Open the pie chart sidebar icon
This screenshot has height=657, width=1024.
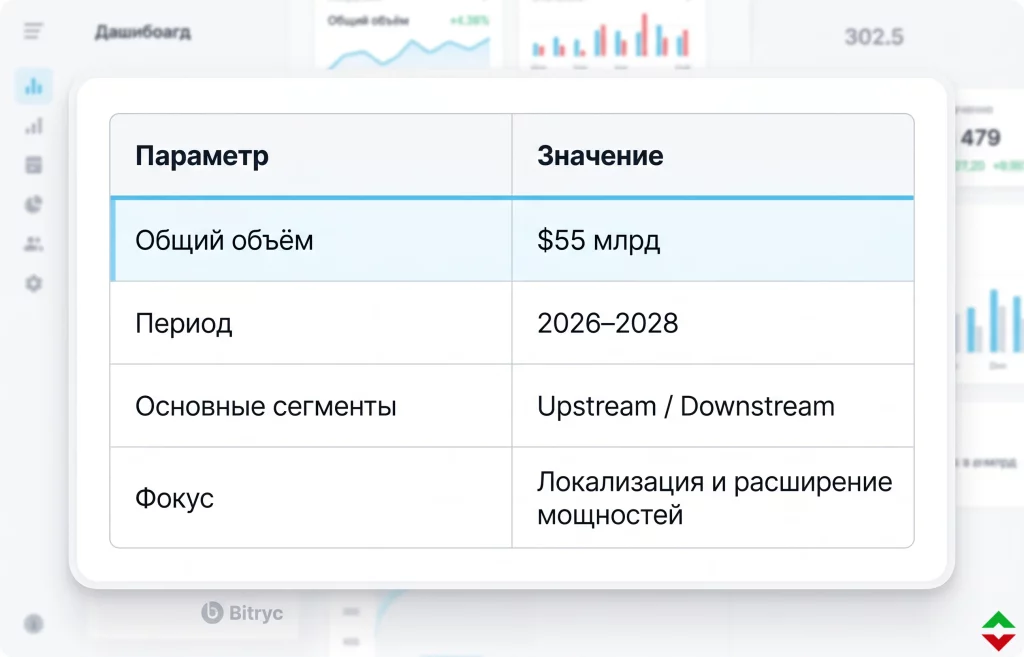(34, 204)
